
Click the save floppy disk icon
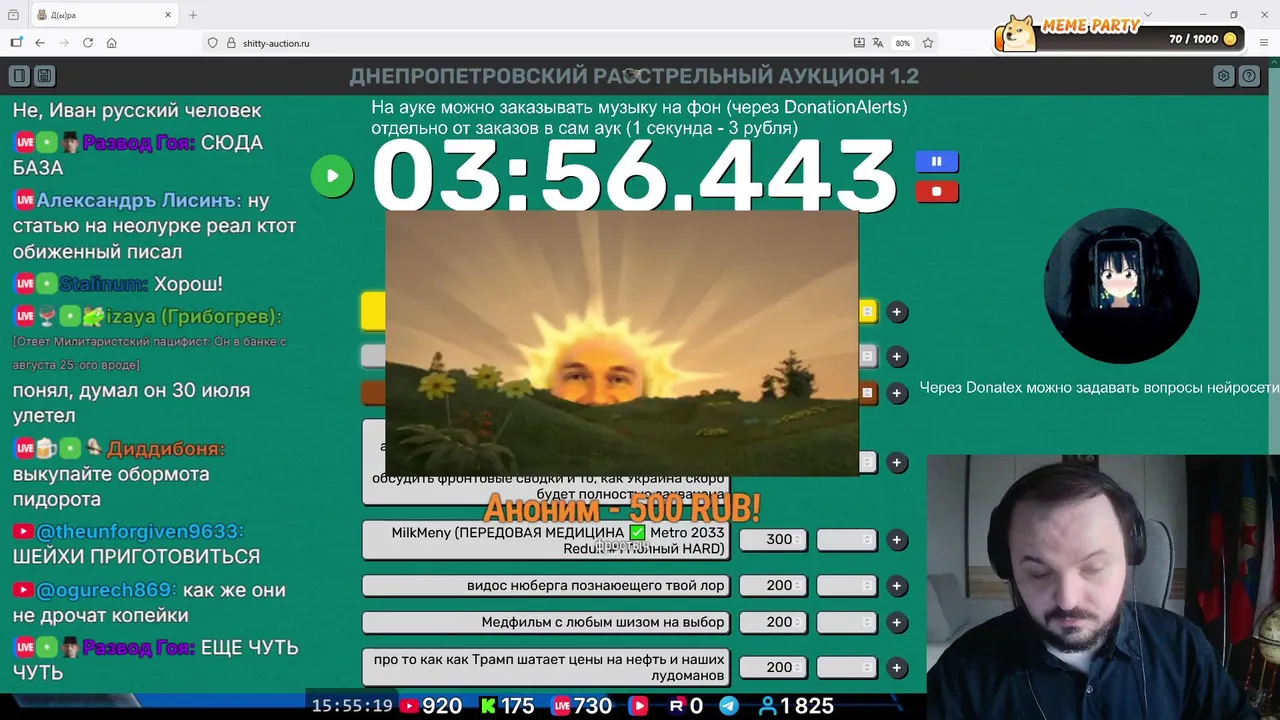(44, 76)
